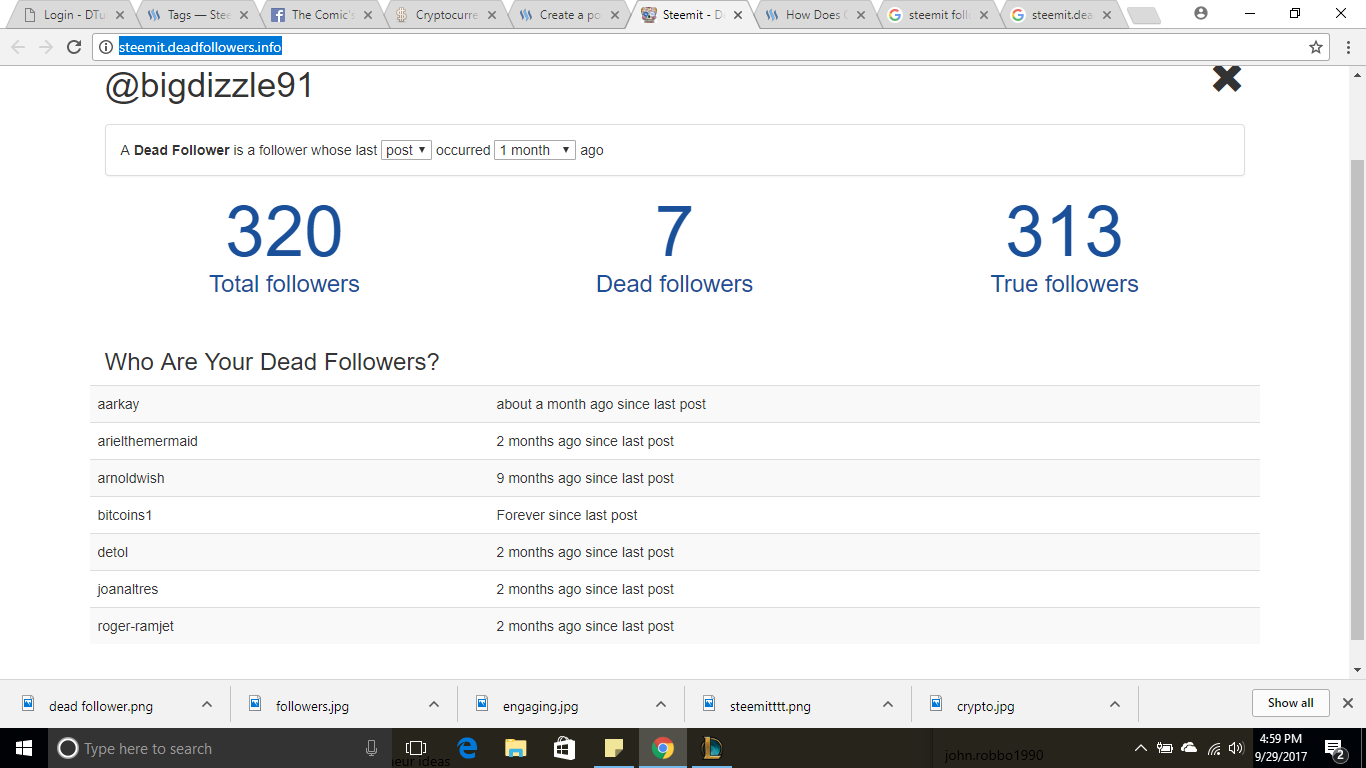Open the new tab button

click(1143, 15)
